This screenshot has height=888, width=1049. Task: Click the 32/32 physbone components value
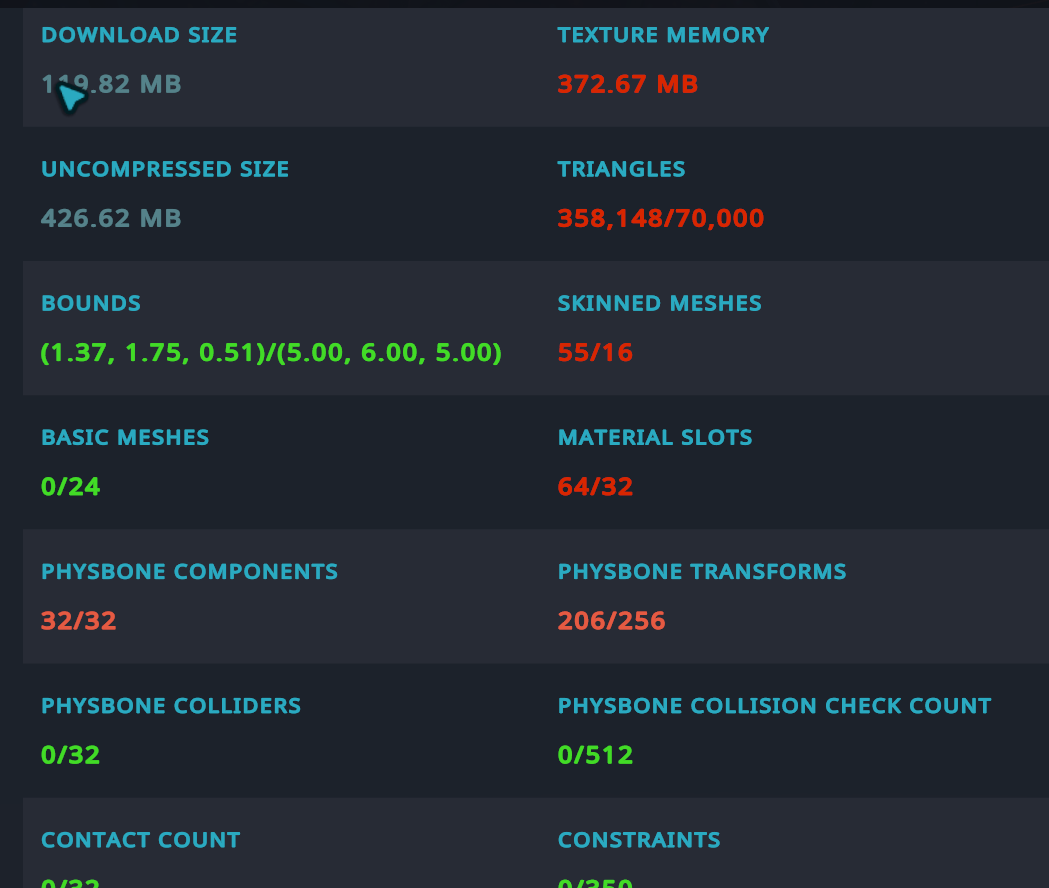coord(78,621)
